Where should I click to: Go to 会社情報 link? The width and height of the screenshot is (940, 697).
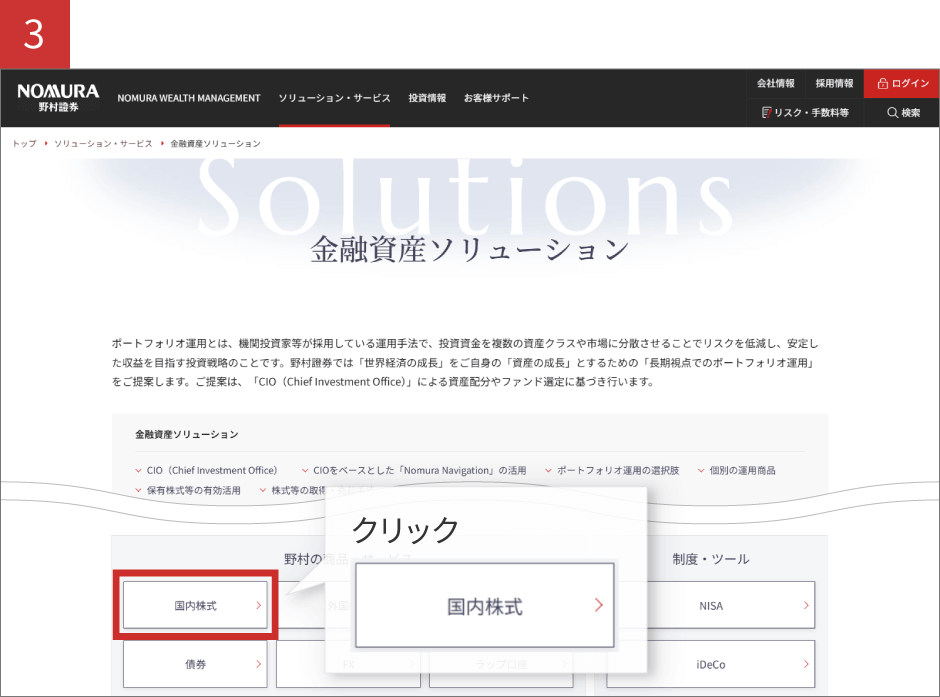(776, 83)
